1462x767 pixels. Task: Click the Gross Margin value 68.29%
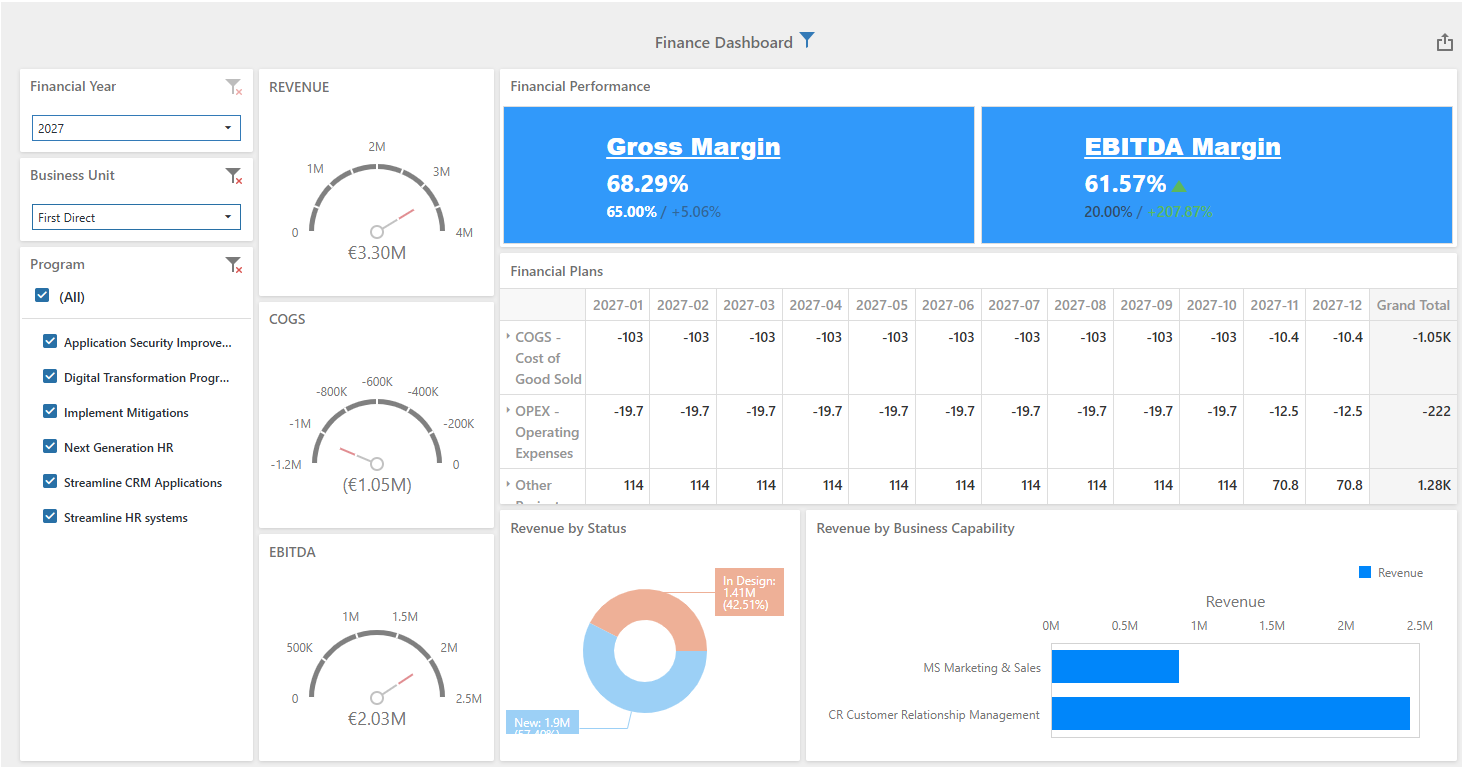647,184
